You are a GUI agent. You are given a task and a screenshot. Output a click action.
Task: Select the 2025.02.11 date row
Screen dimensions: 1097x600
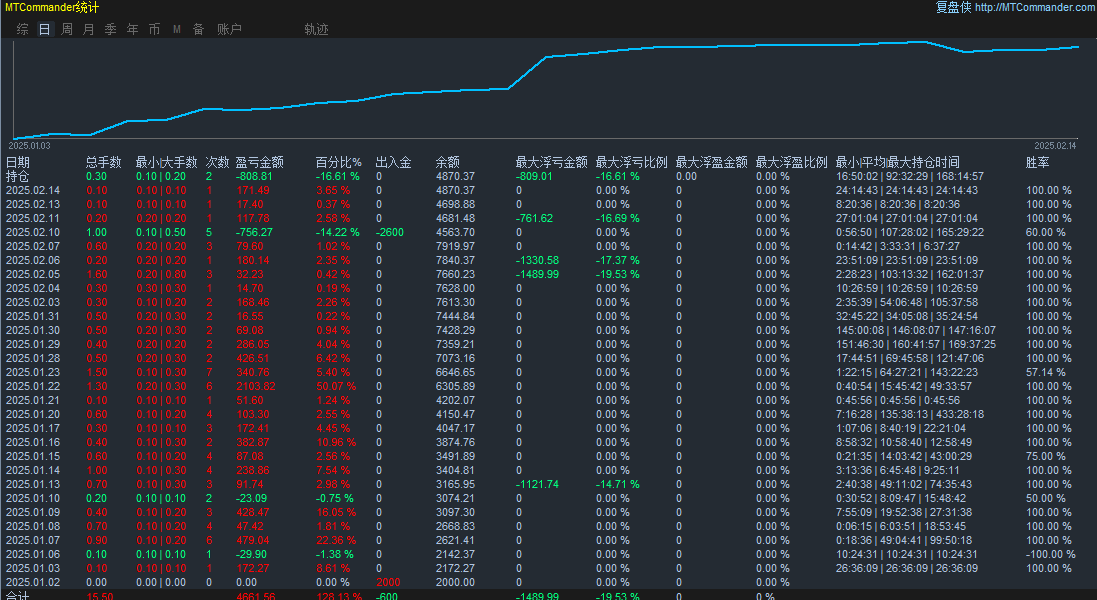coord(33,218)
